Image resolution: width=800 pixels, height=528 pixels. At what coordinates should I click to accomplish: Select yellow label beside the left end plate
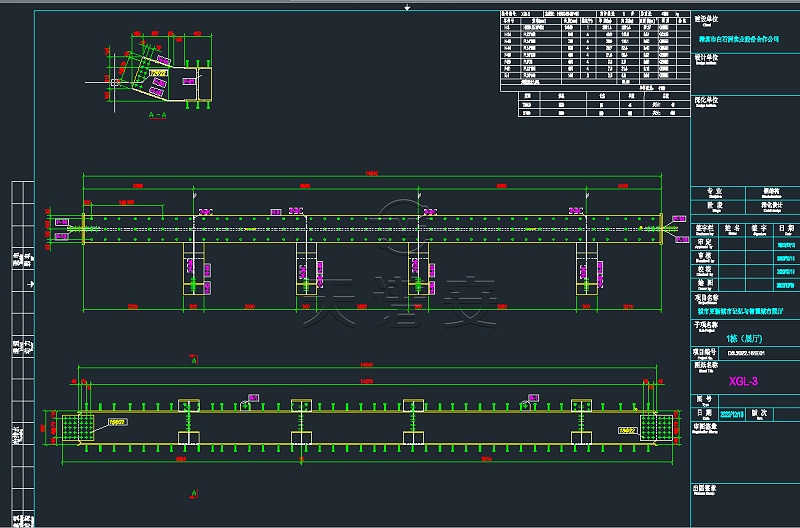point(116,422)
